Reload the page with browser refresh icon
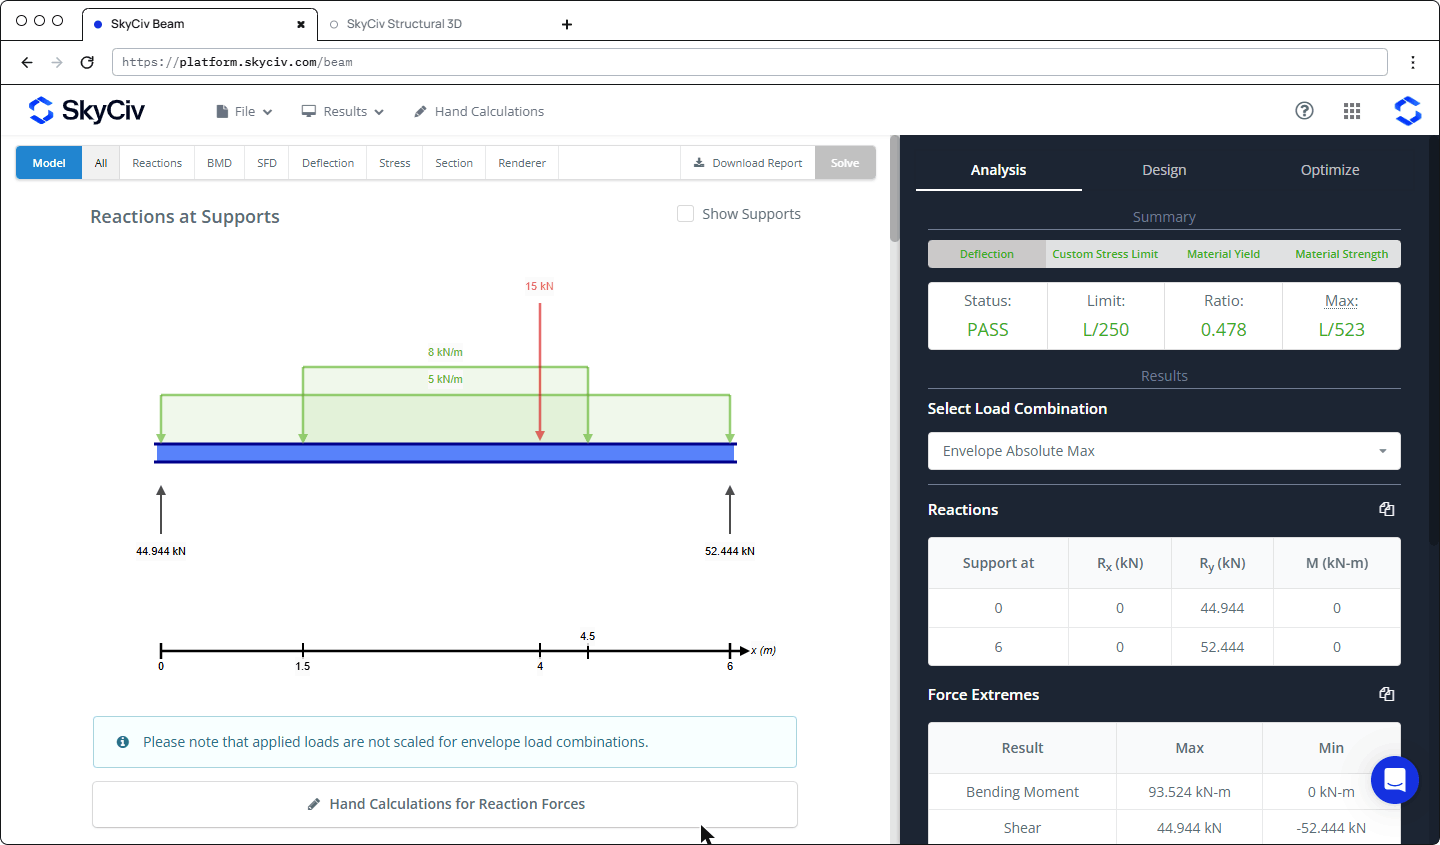Viewport: 1440px width, 845px height. pyautogui.click(x=87, y=62)
